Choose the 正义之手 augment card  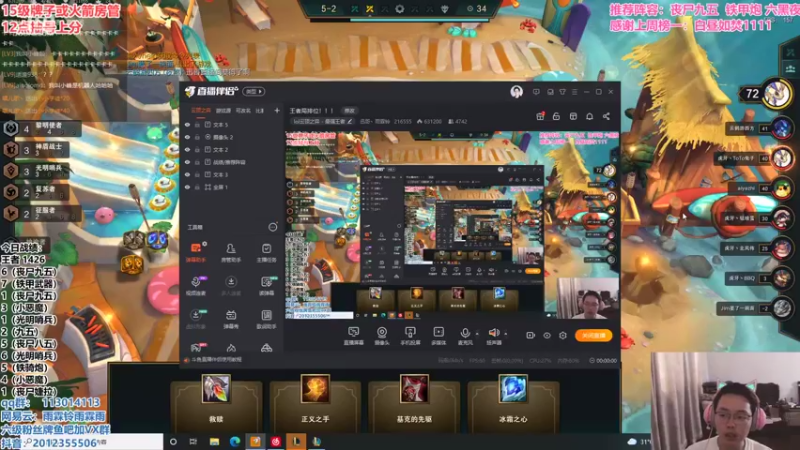tap(315, 405)
